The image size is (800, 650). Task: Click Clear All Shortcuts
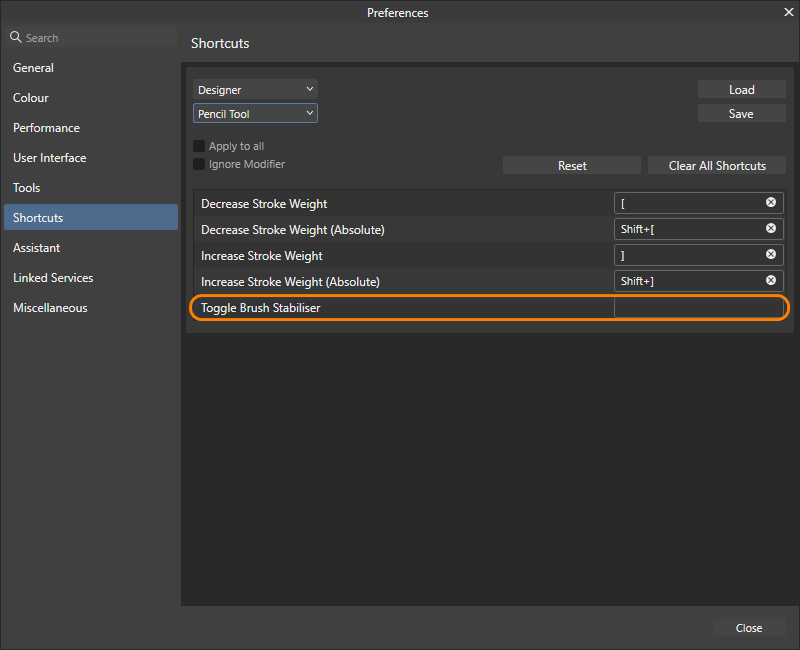(716, 164)
